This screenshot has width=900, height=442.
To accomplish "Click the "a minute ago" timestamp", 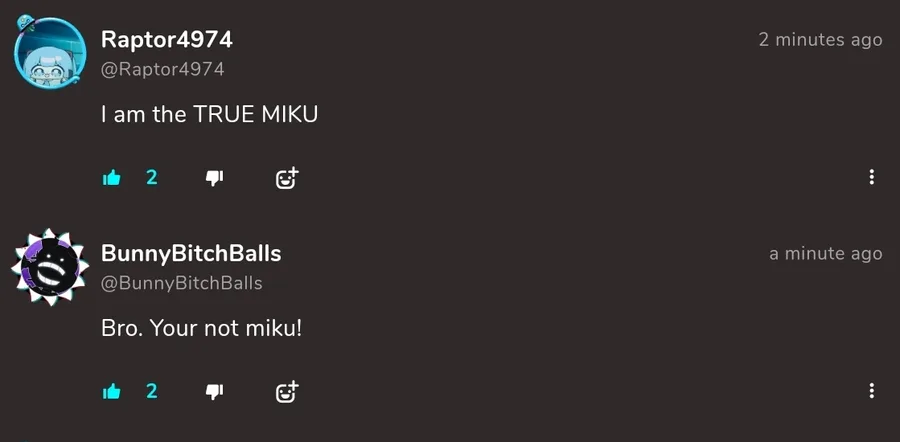I will 825,253.
